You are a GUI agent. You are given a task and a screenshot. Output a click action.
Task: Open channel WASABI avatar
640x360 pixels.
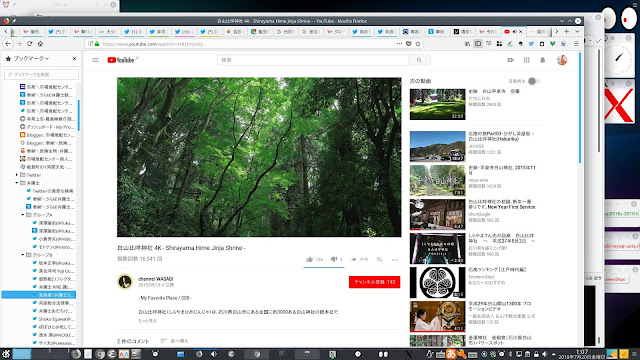[x=125, y=282]
